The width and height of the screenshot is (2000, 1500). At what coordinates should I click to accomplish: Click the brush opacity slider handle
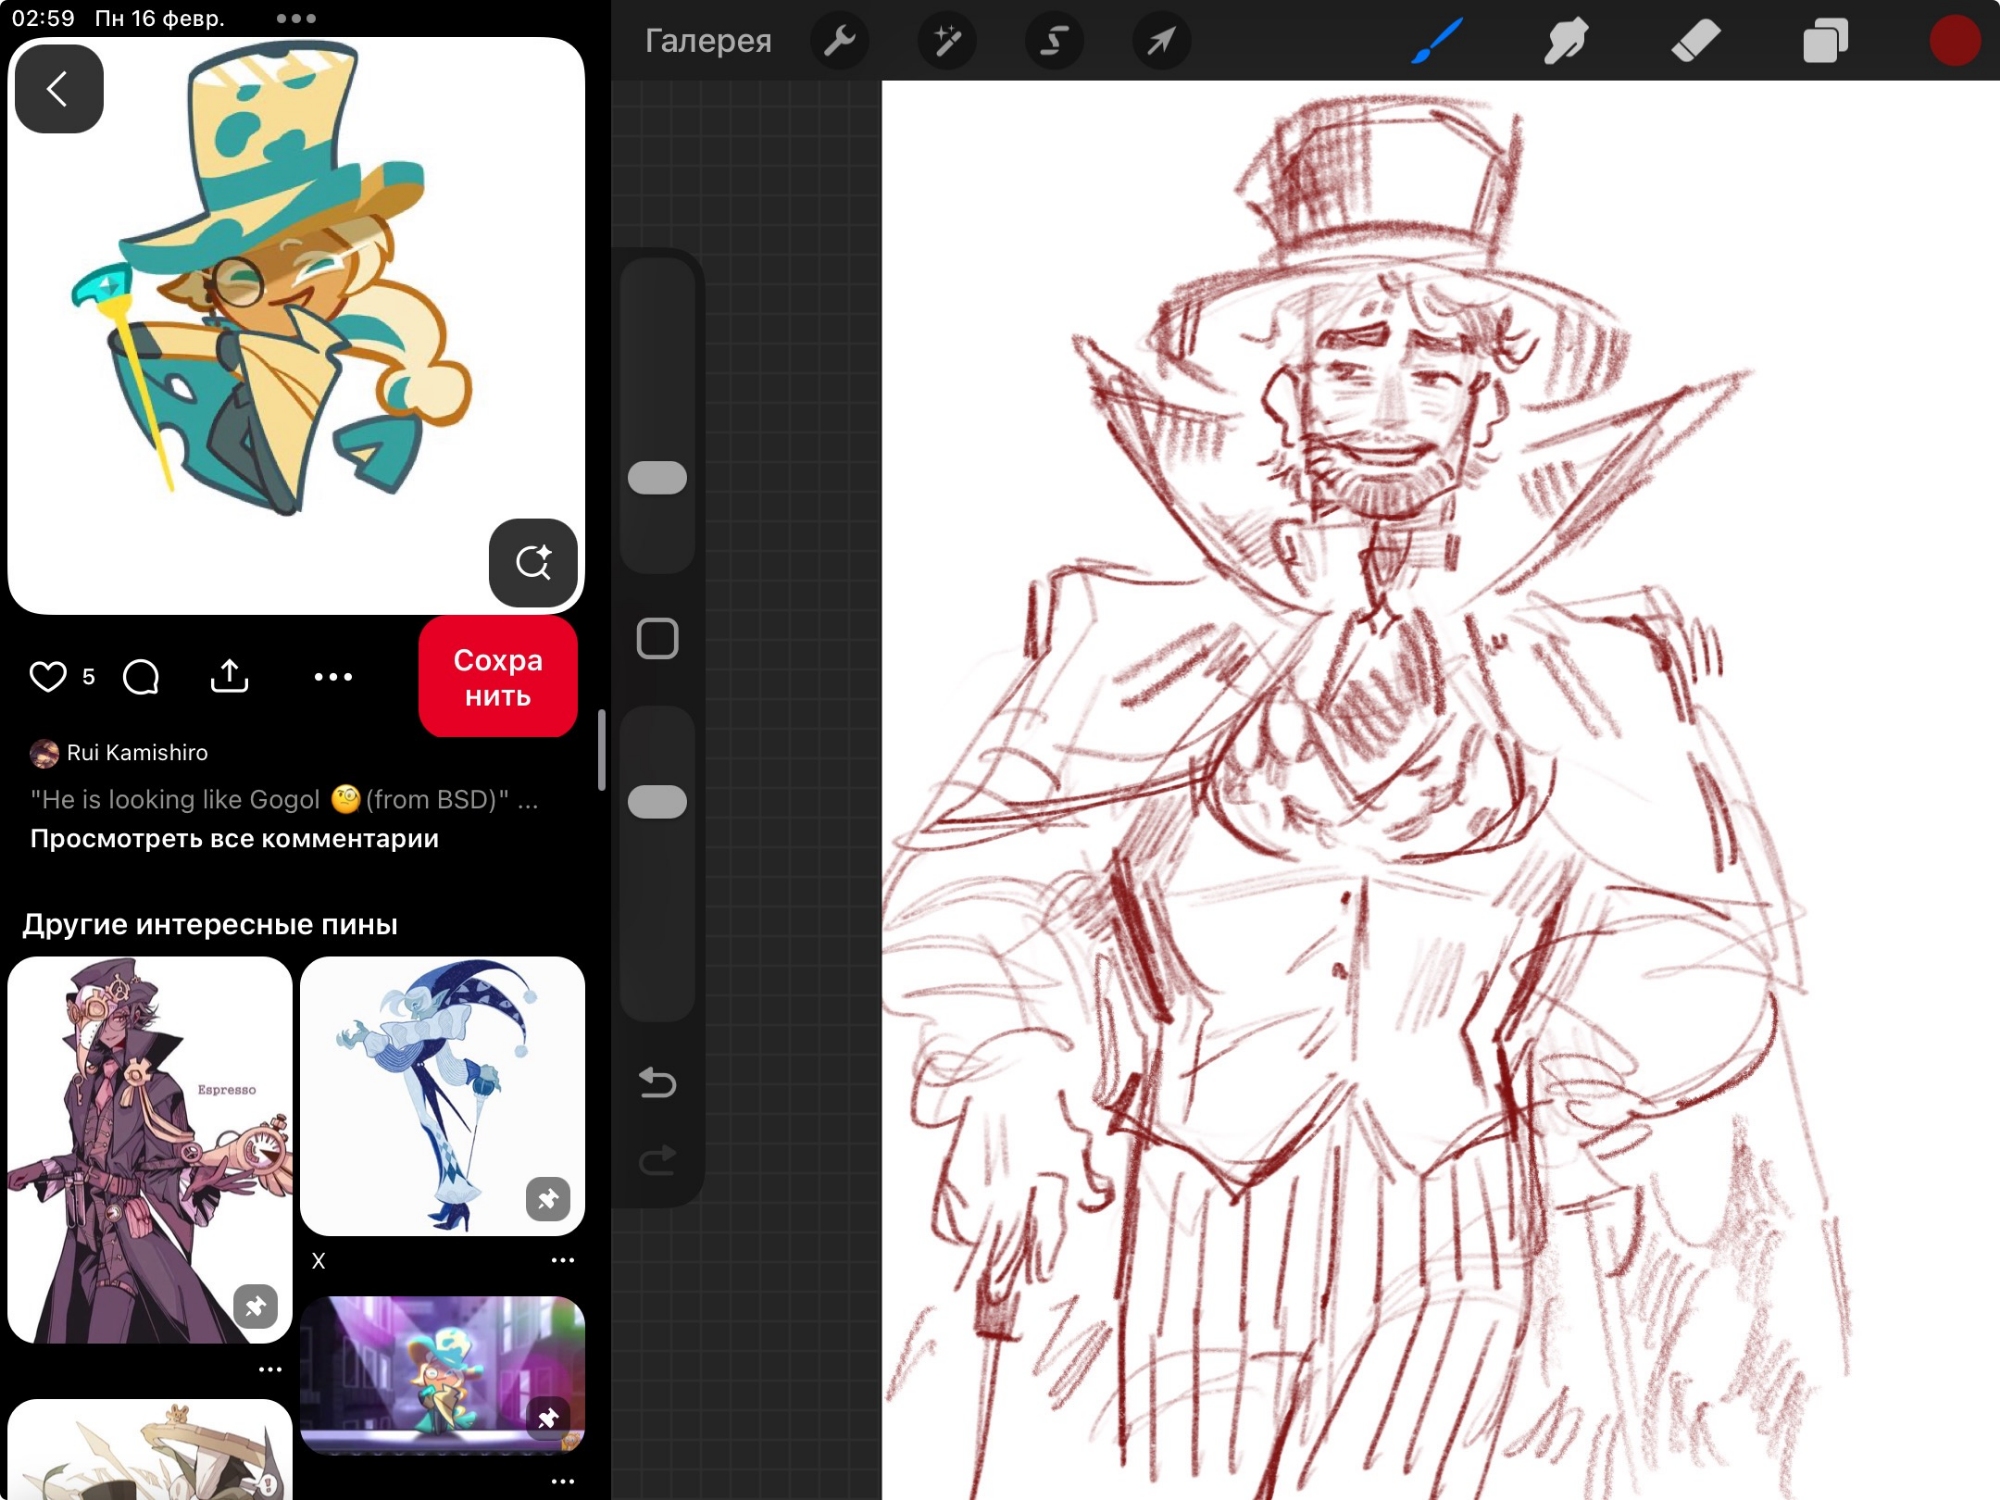[657, 801]
